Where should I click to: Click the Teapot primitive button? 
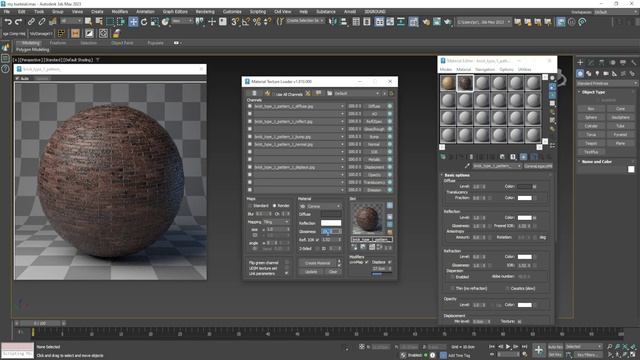coord(591,143)
